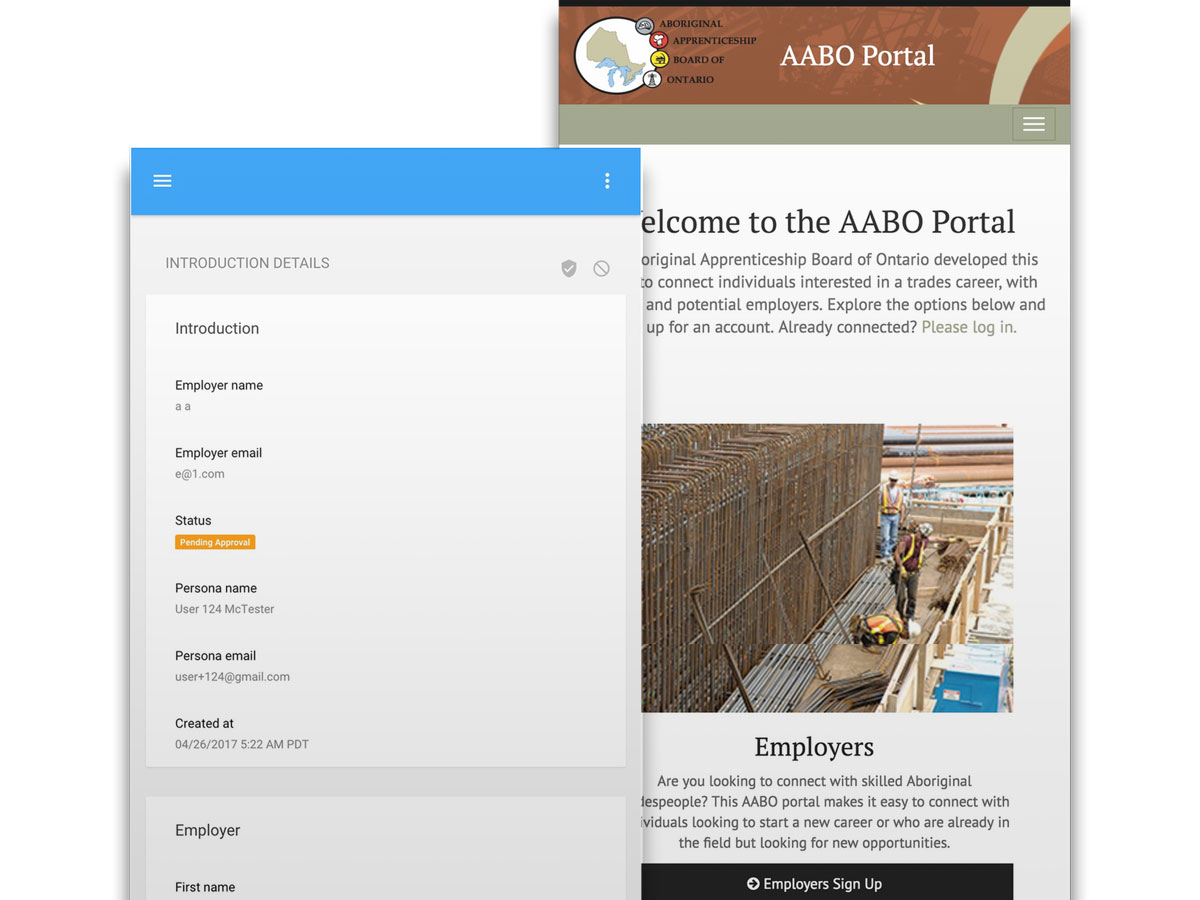Click the "Pending Approval" status badge

[215, 542]
